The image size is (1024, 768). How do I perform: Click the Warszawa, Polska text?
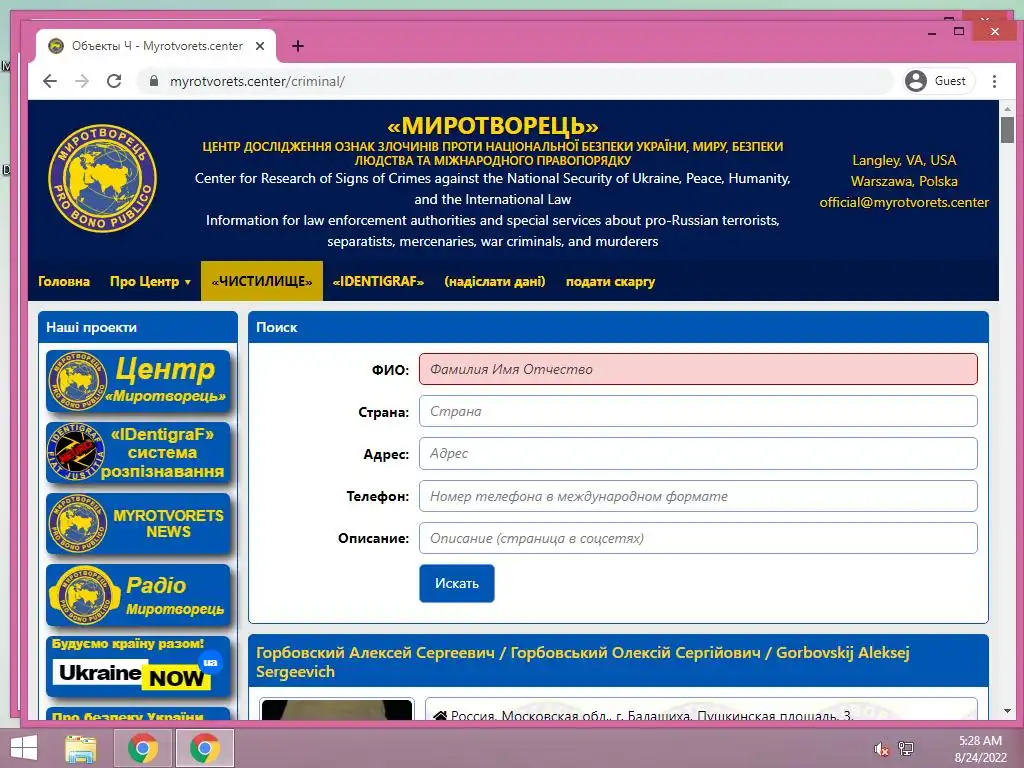tap(904, 181)
